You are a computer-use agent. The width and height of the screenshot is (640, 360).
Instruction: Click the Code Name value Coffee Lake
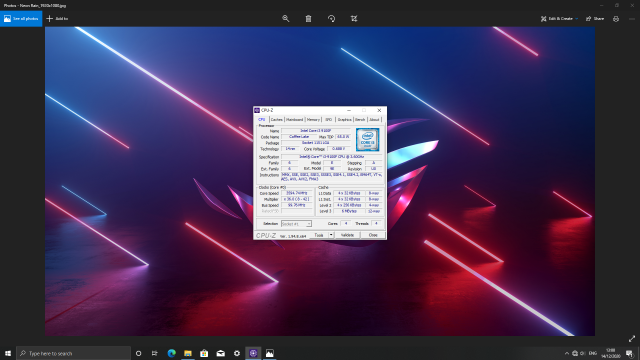(x=299, y=137)
